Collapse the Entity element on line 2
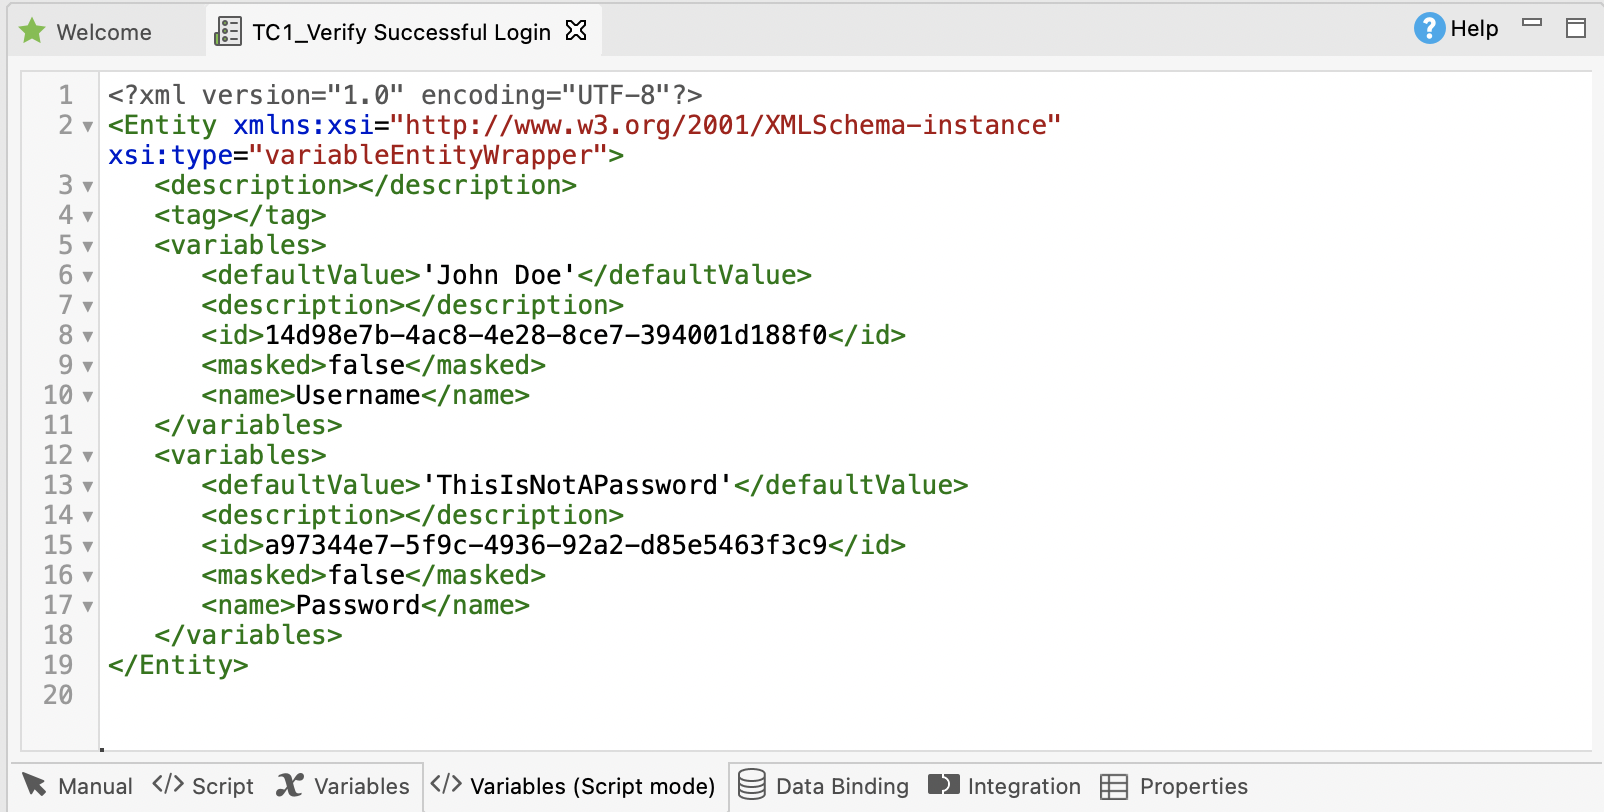Viewport: 1604px width, 812px height. coord(88,127)
